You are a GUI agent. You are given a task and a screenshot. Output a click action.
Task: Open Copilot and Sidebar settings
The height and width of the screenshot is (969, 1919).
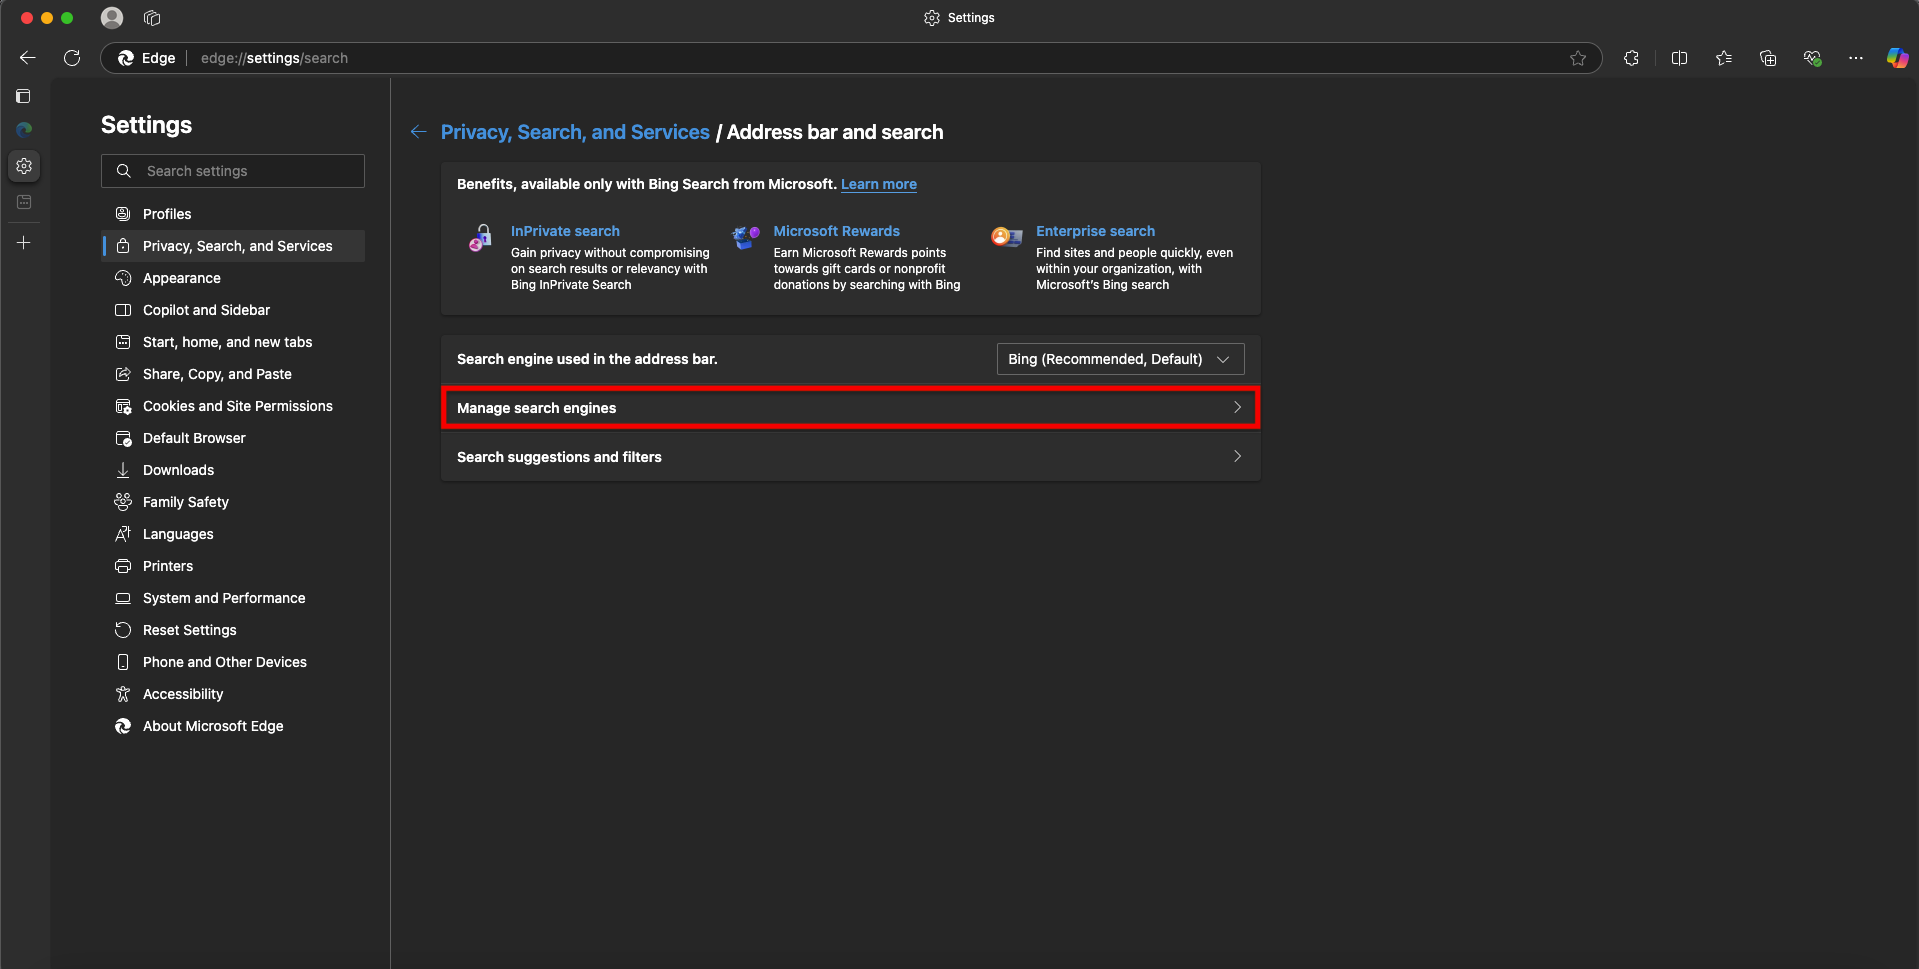tap(233, 310)
